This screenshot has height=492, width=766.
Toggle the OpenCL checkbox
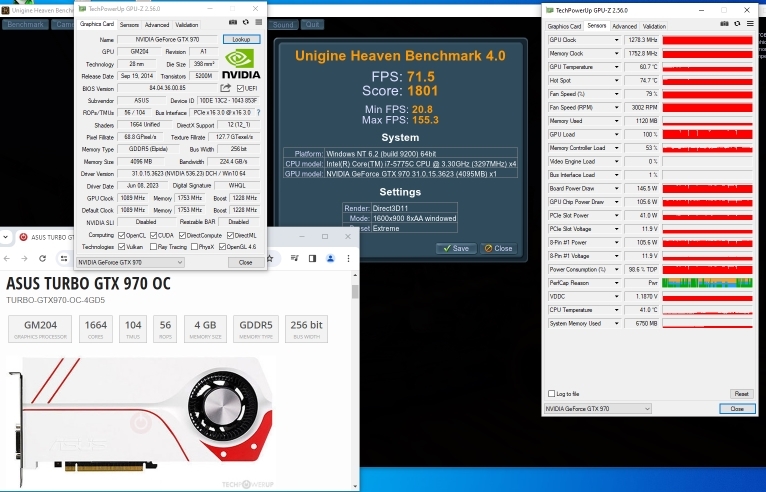click(x=122, y=235)
